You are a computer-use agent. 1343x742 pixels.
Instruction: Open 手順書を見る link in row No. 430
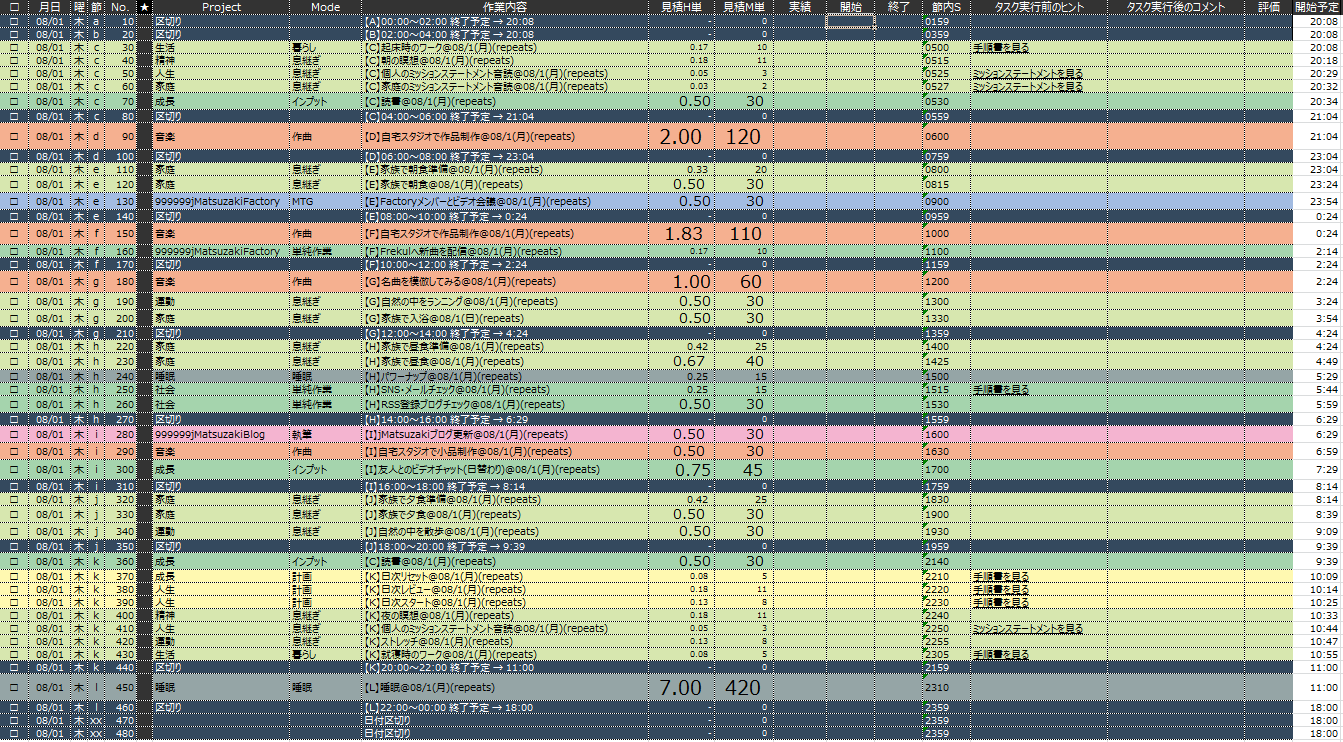pos(1001,654)
